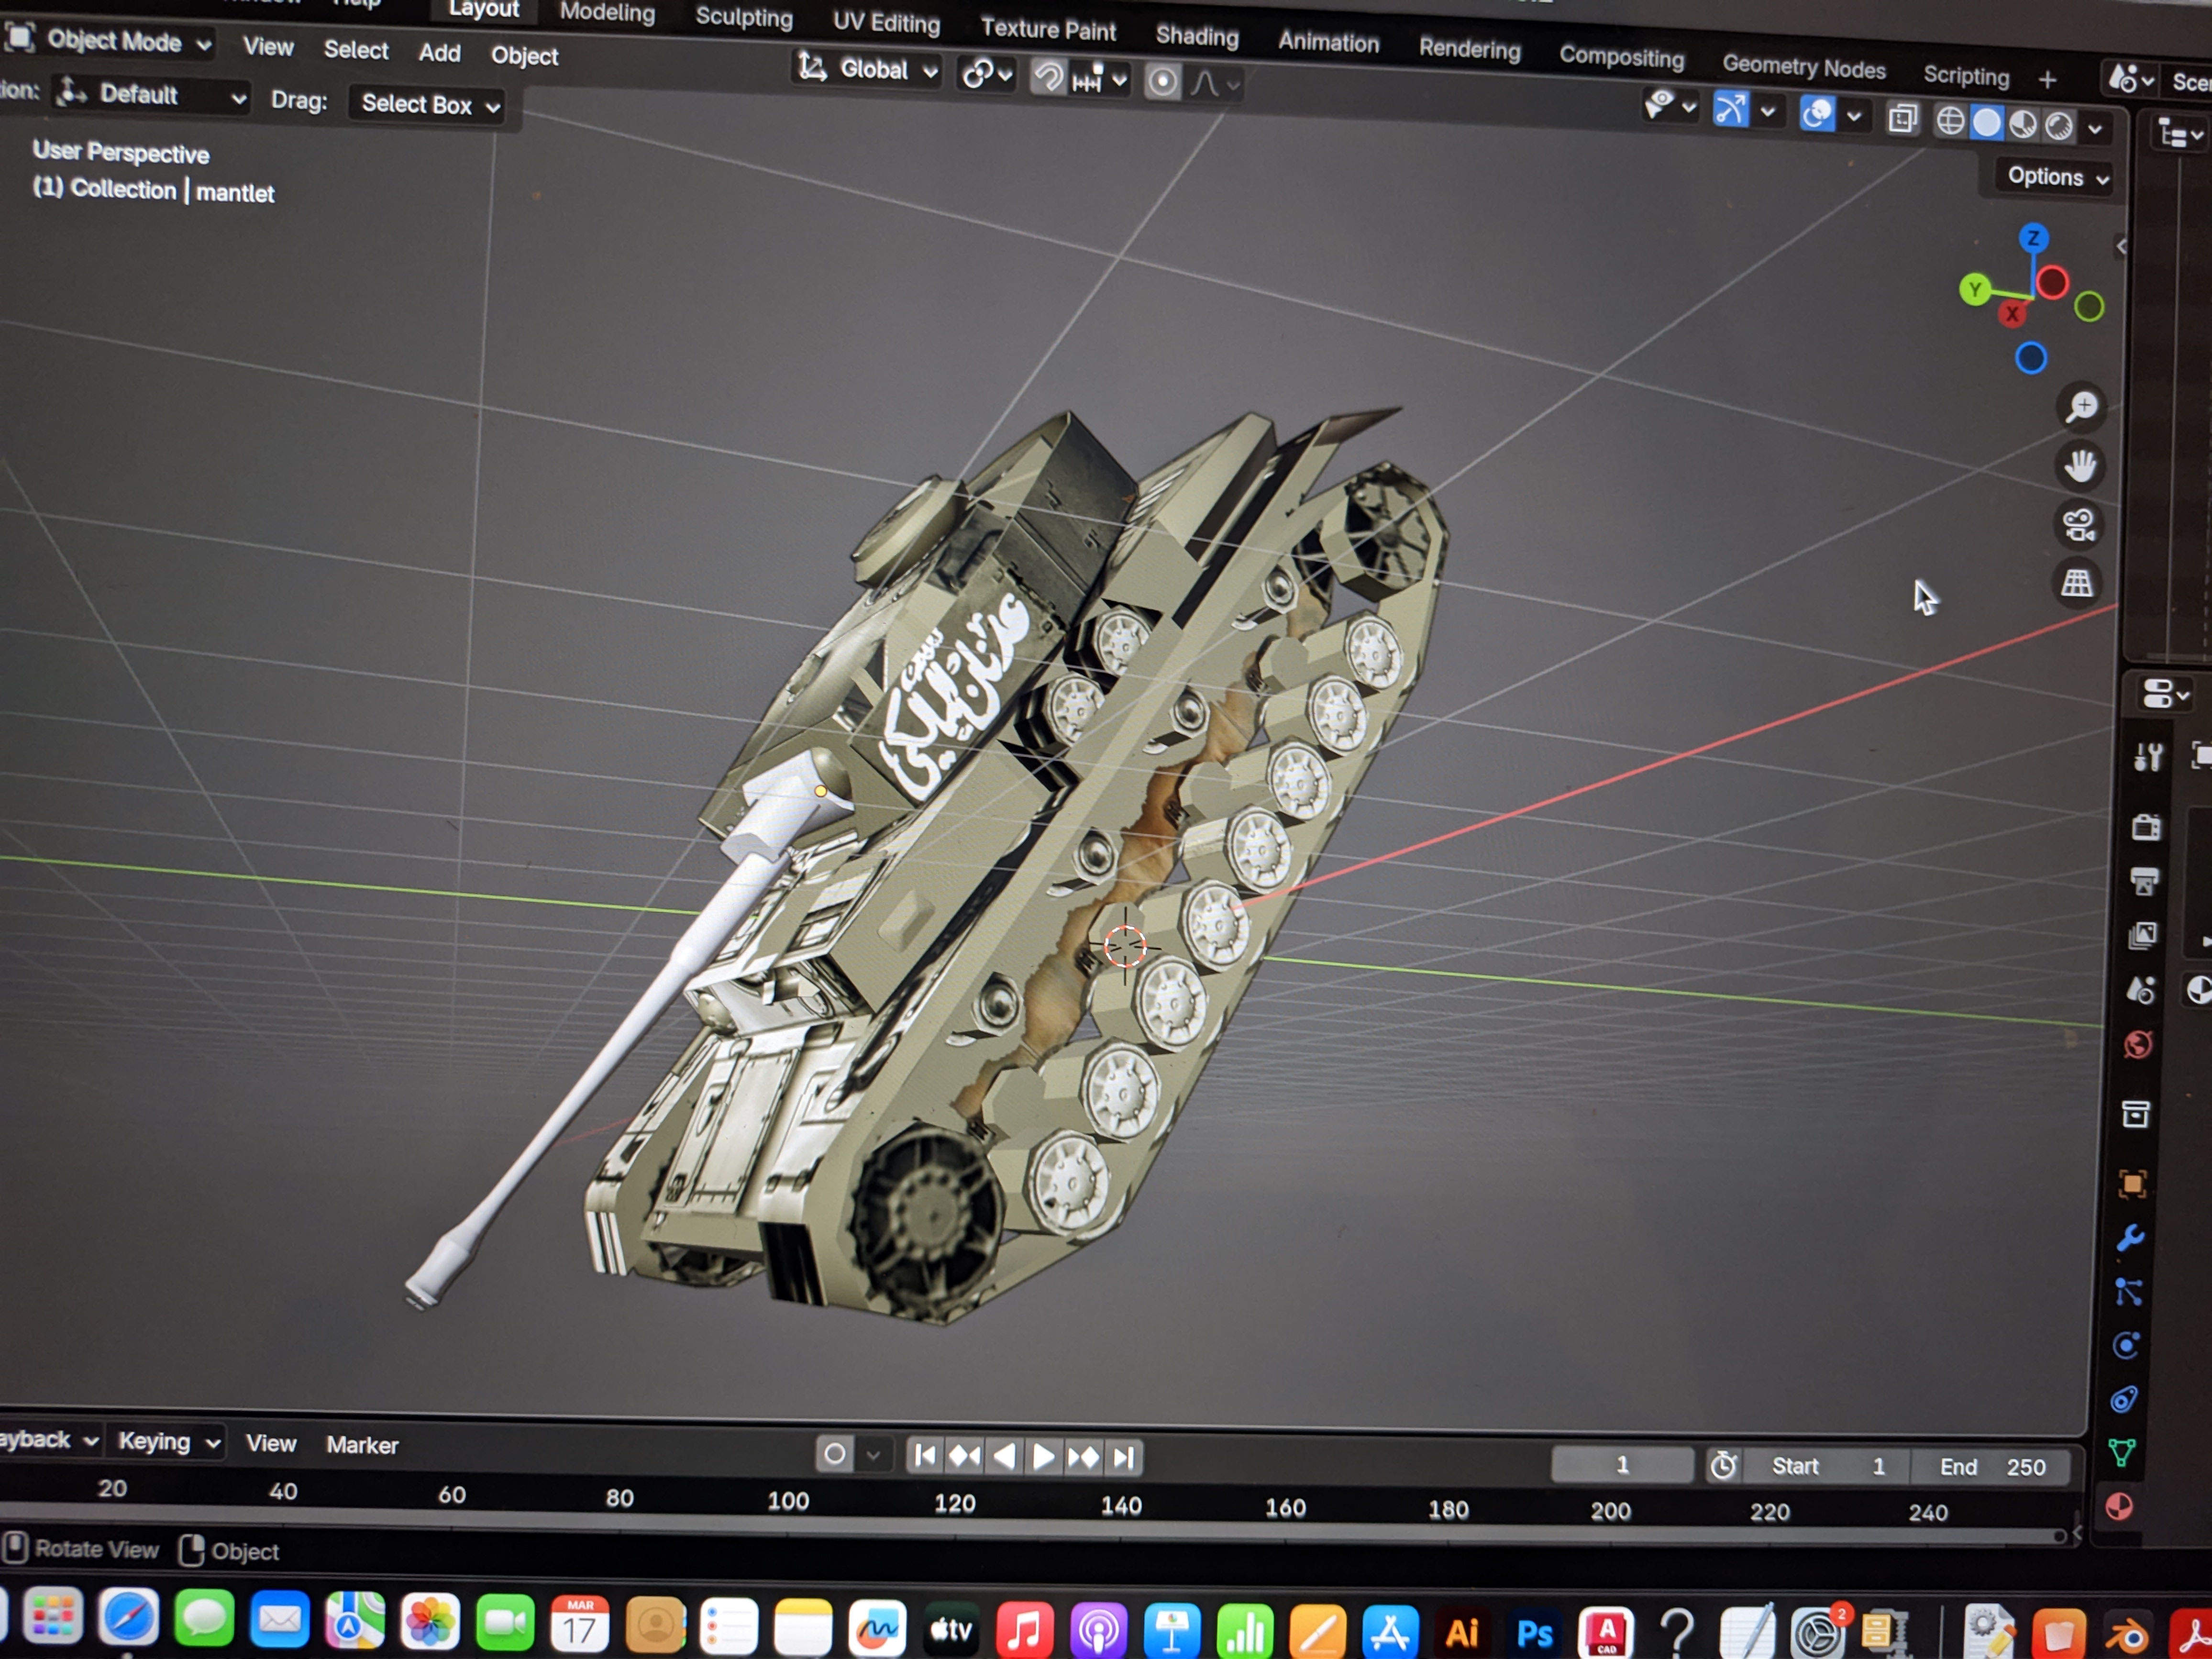Jump to the next keyframe

[1083, 1458]
